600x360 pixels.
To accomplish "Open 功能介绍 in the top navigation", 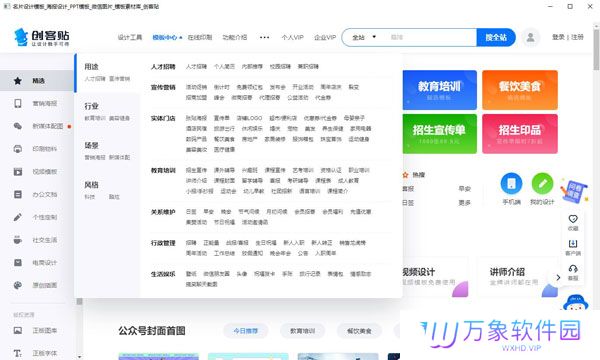I will click(235, 37).
